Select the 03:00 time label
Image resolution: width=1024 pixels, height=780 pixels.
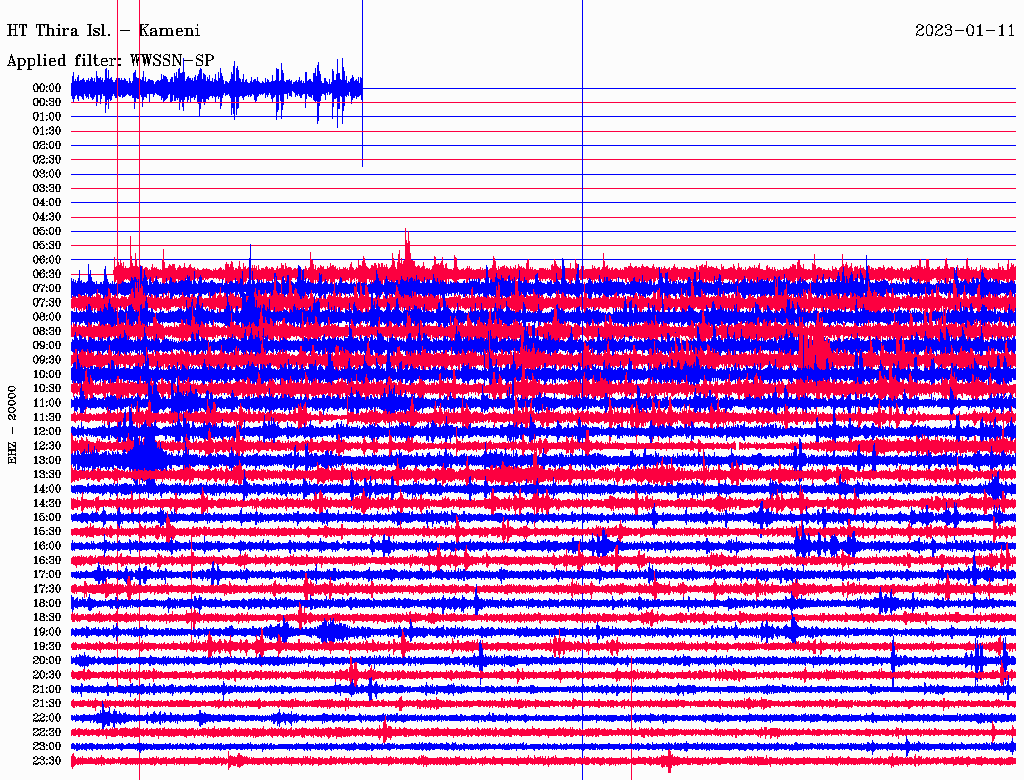coord(47,174)
